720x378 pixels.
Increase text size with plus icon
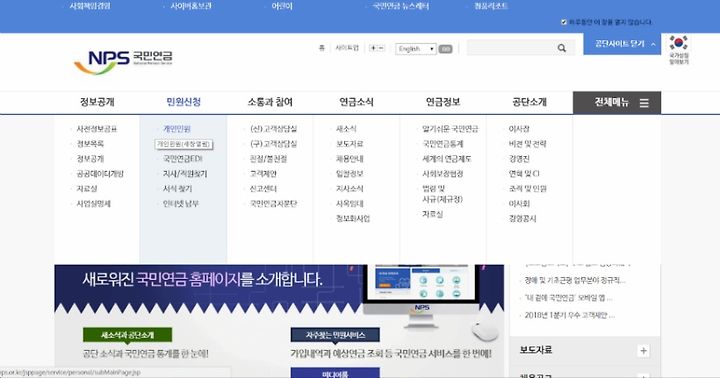pos(373,48)
